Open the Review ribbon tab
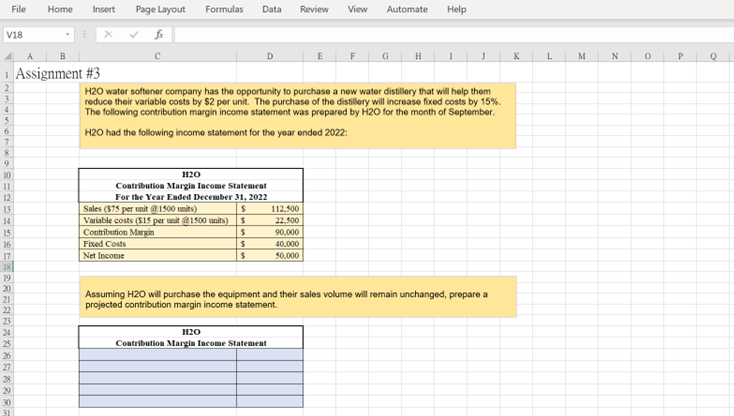 click(x=314, y=9)
